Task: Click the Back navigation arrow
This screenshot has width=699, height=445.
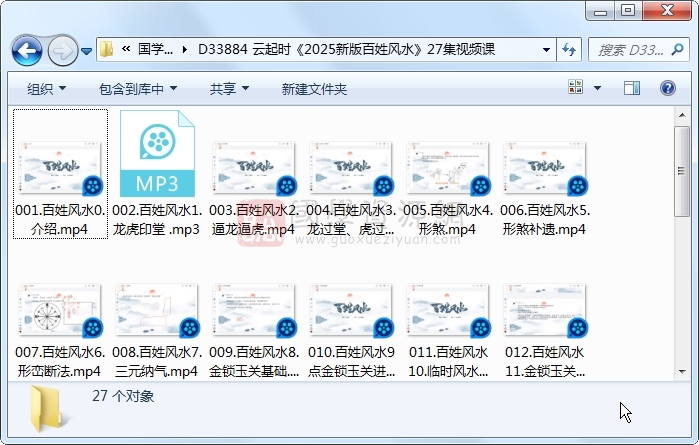Action: (27, 51)
